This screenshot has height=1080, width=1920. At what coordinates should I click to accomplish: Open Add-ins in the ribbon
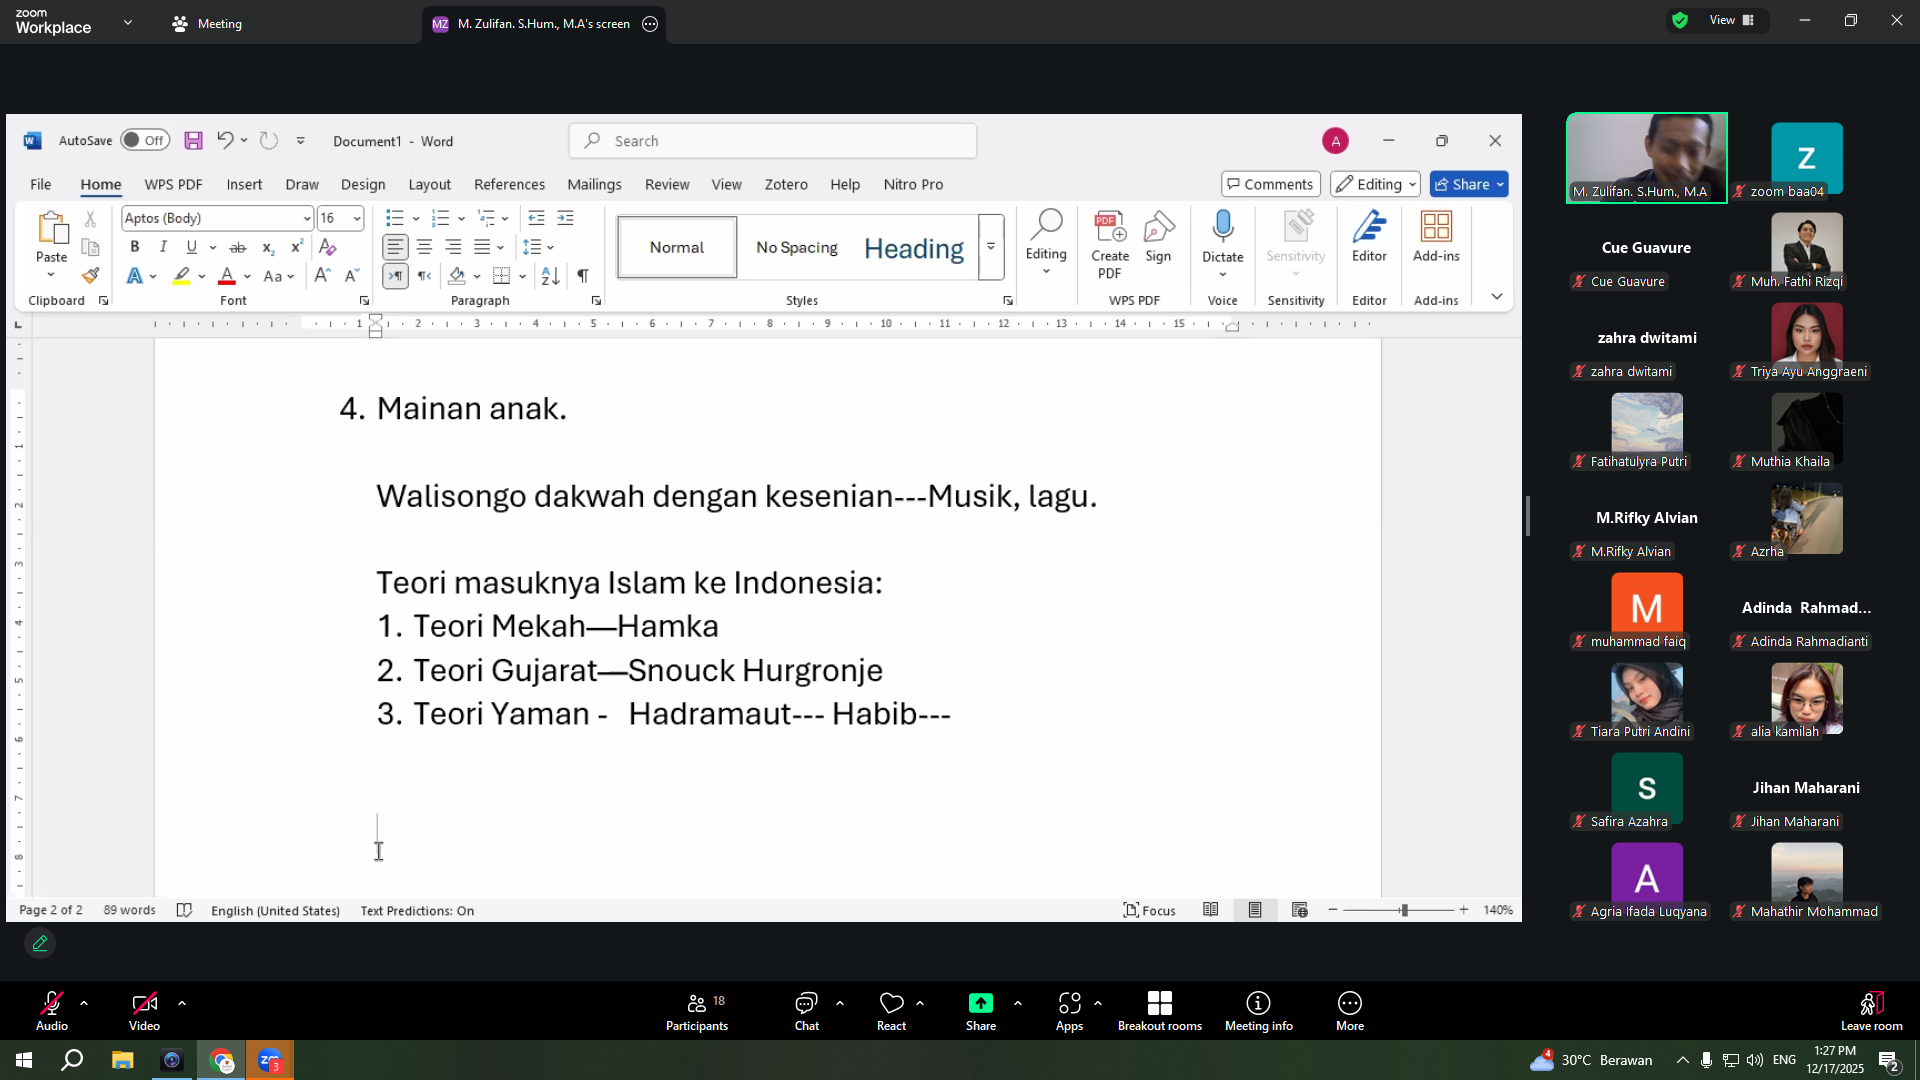[x=1436, y=238]
